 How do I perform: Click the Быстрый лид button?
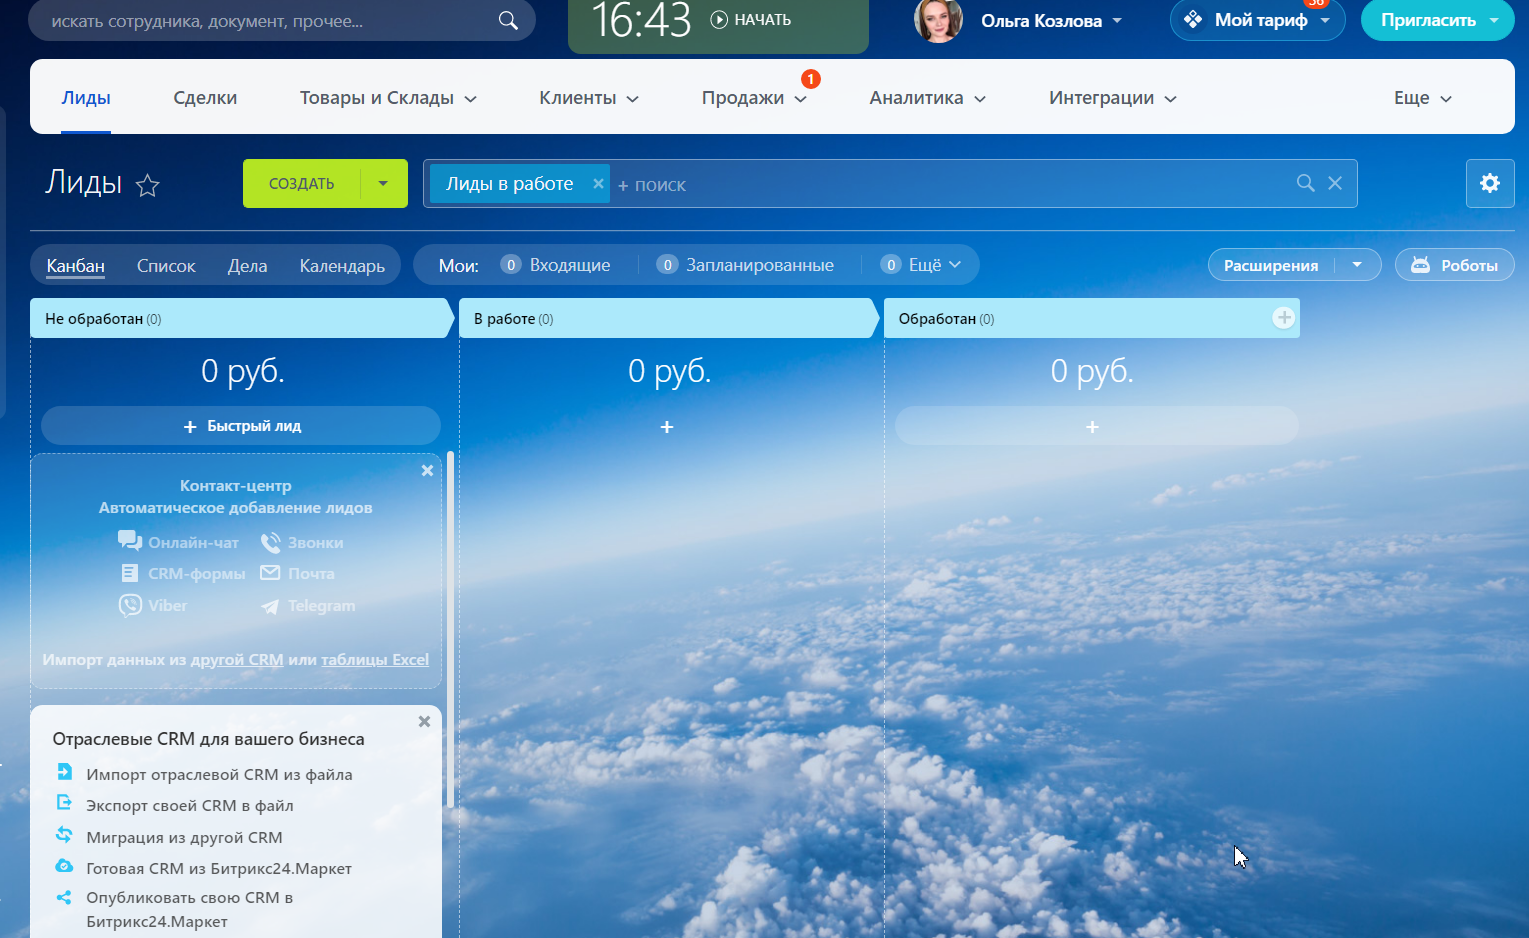241,426
